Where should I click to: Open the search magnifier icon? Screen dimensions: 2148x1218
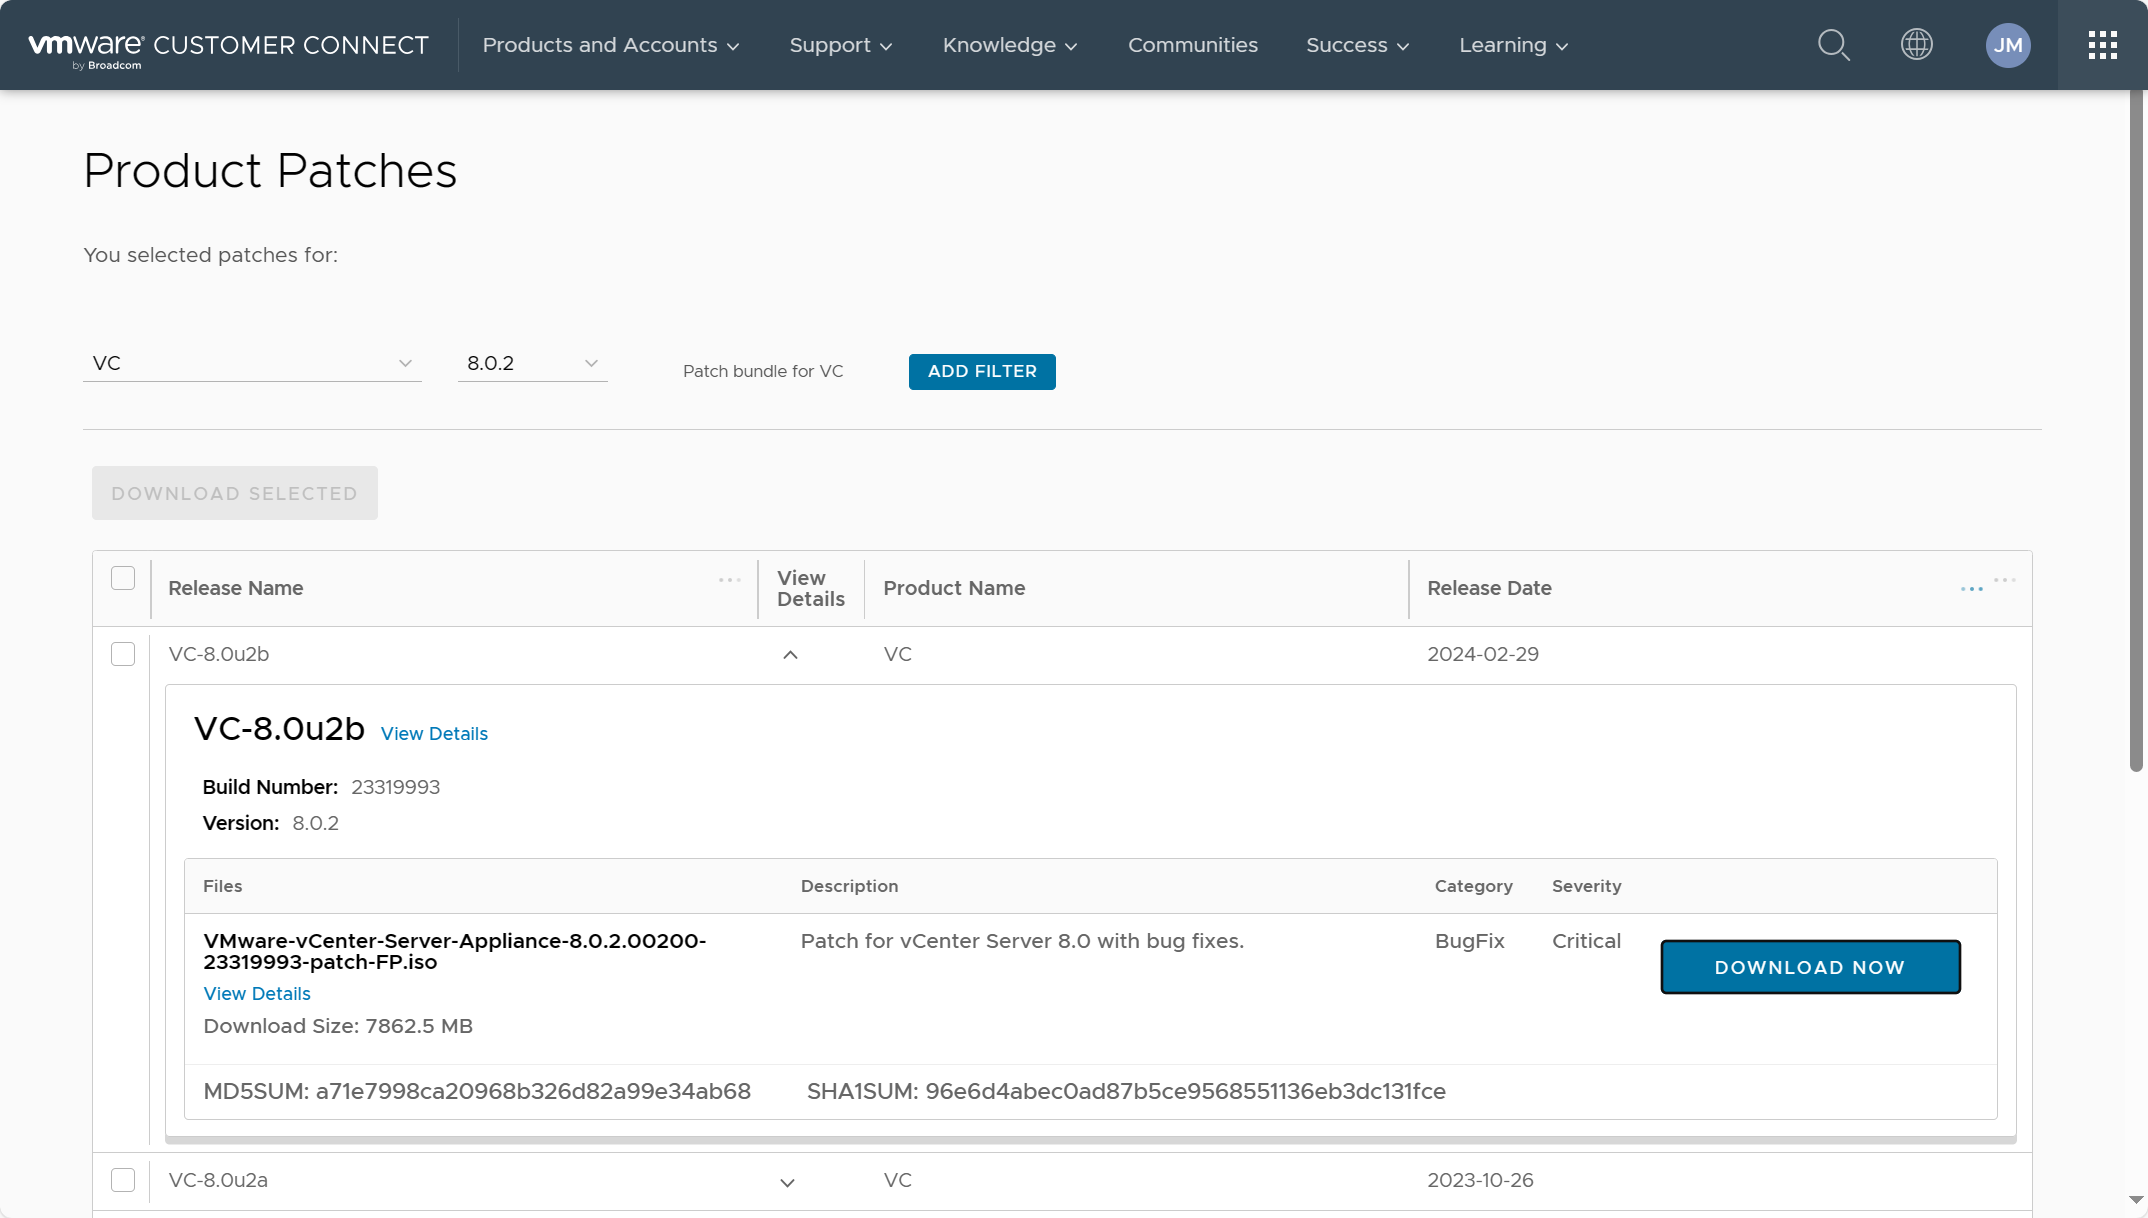pos(1833,45)
